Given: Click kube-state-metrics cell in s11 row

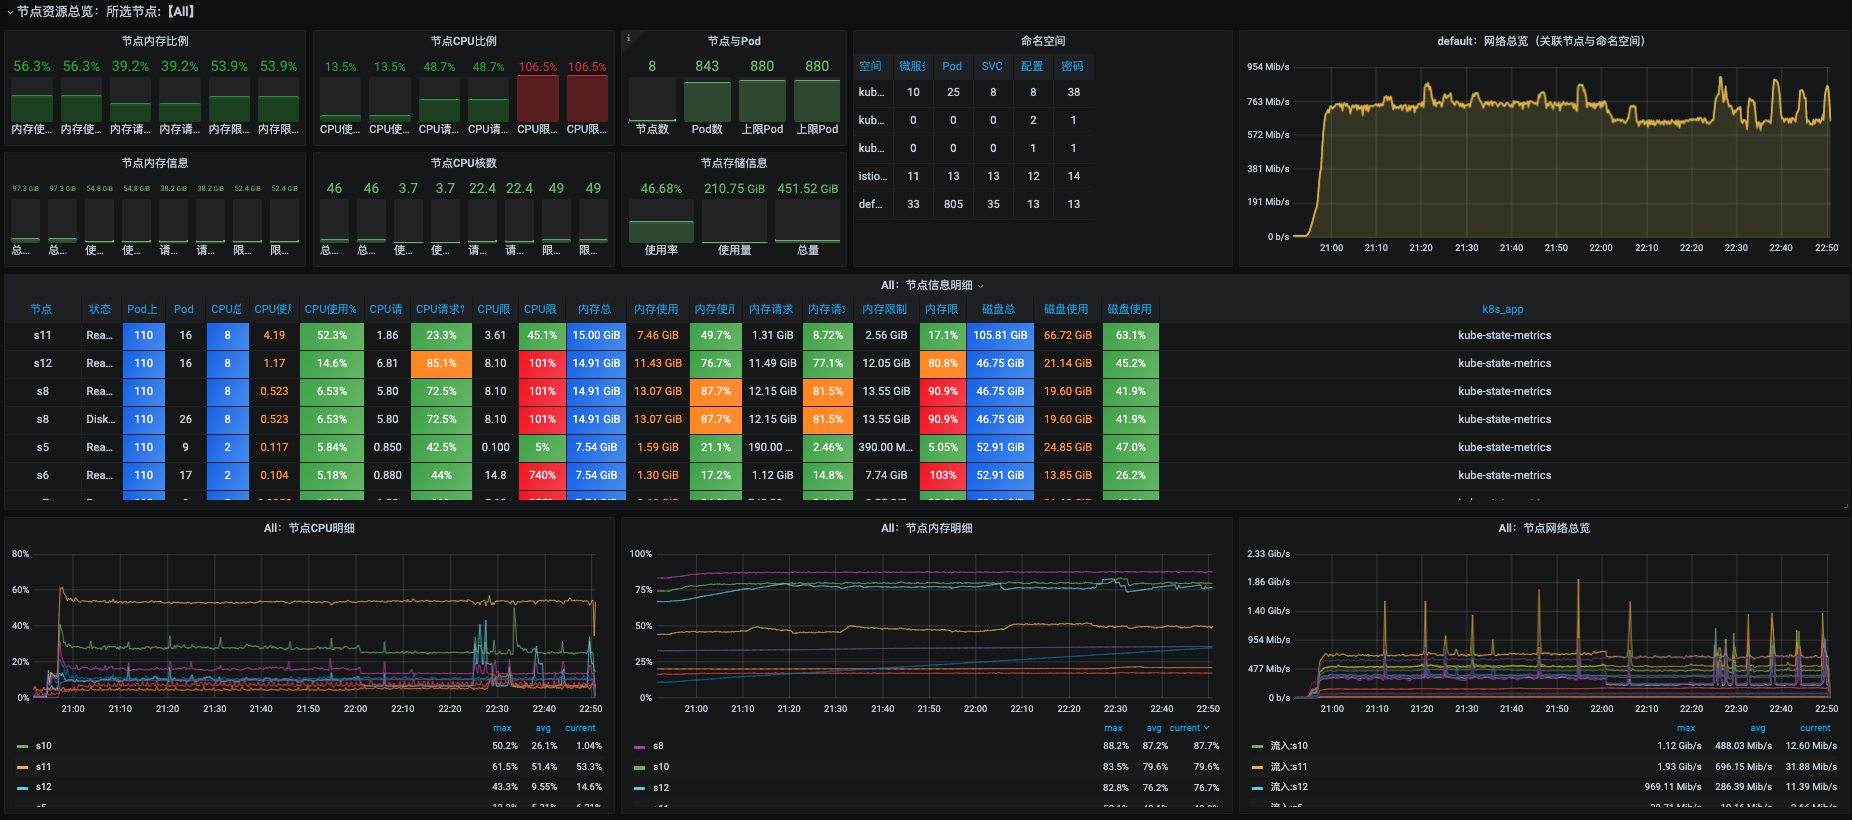Looking at the screenshot, I should click(1504, 336).
